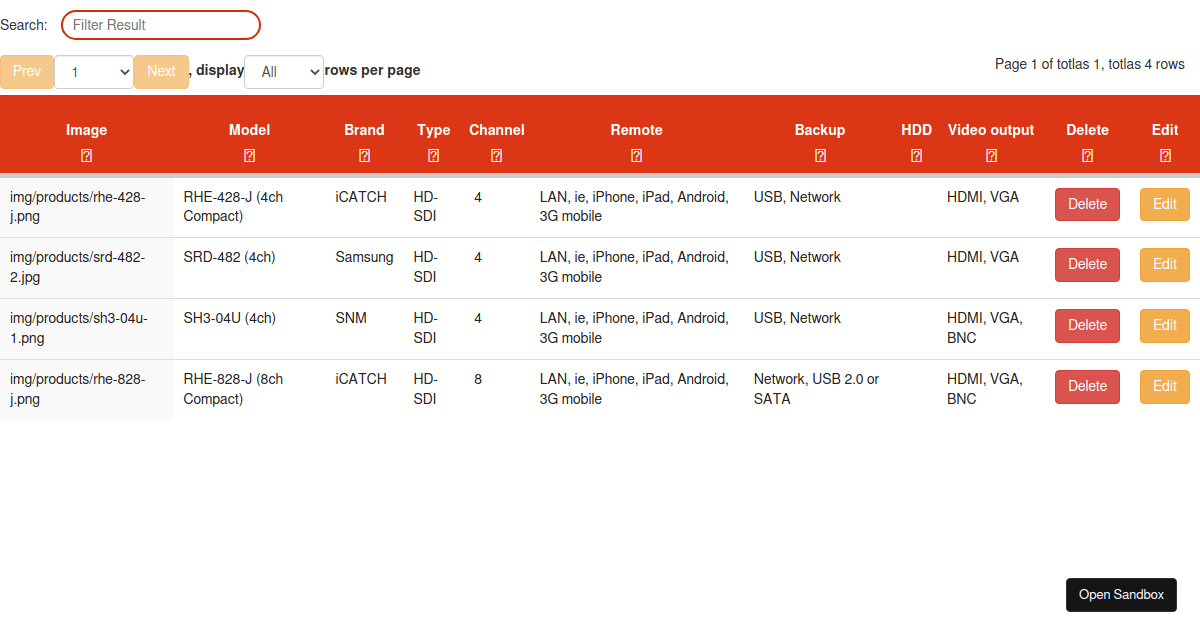Click the Prev page button

27,71
